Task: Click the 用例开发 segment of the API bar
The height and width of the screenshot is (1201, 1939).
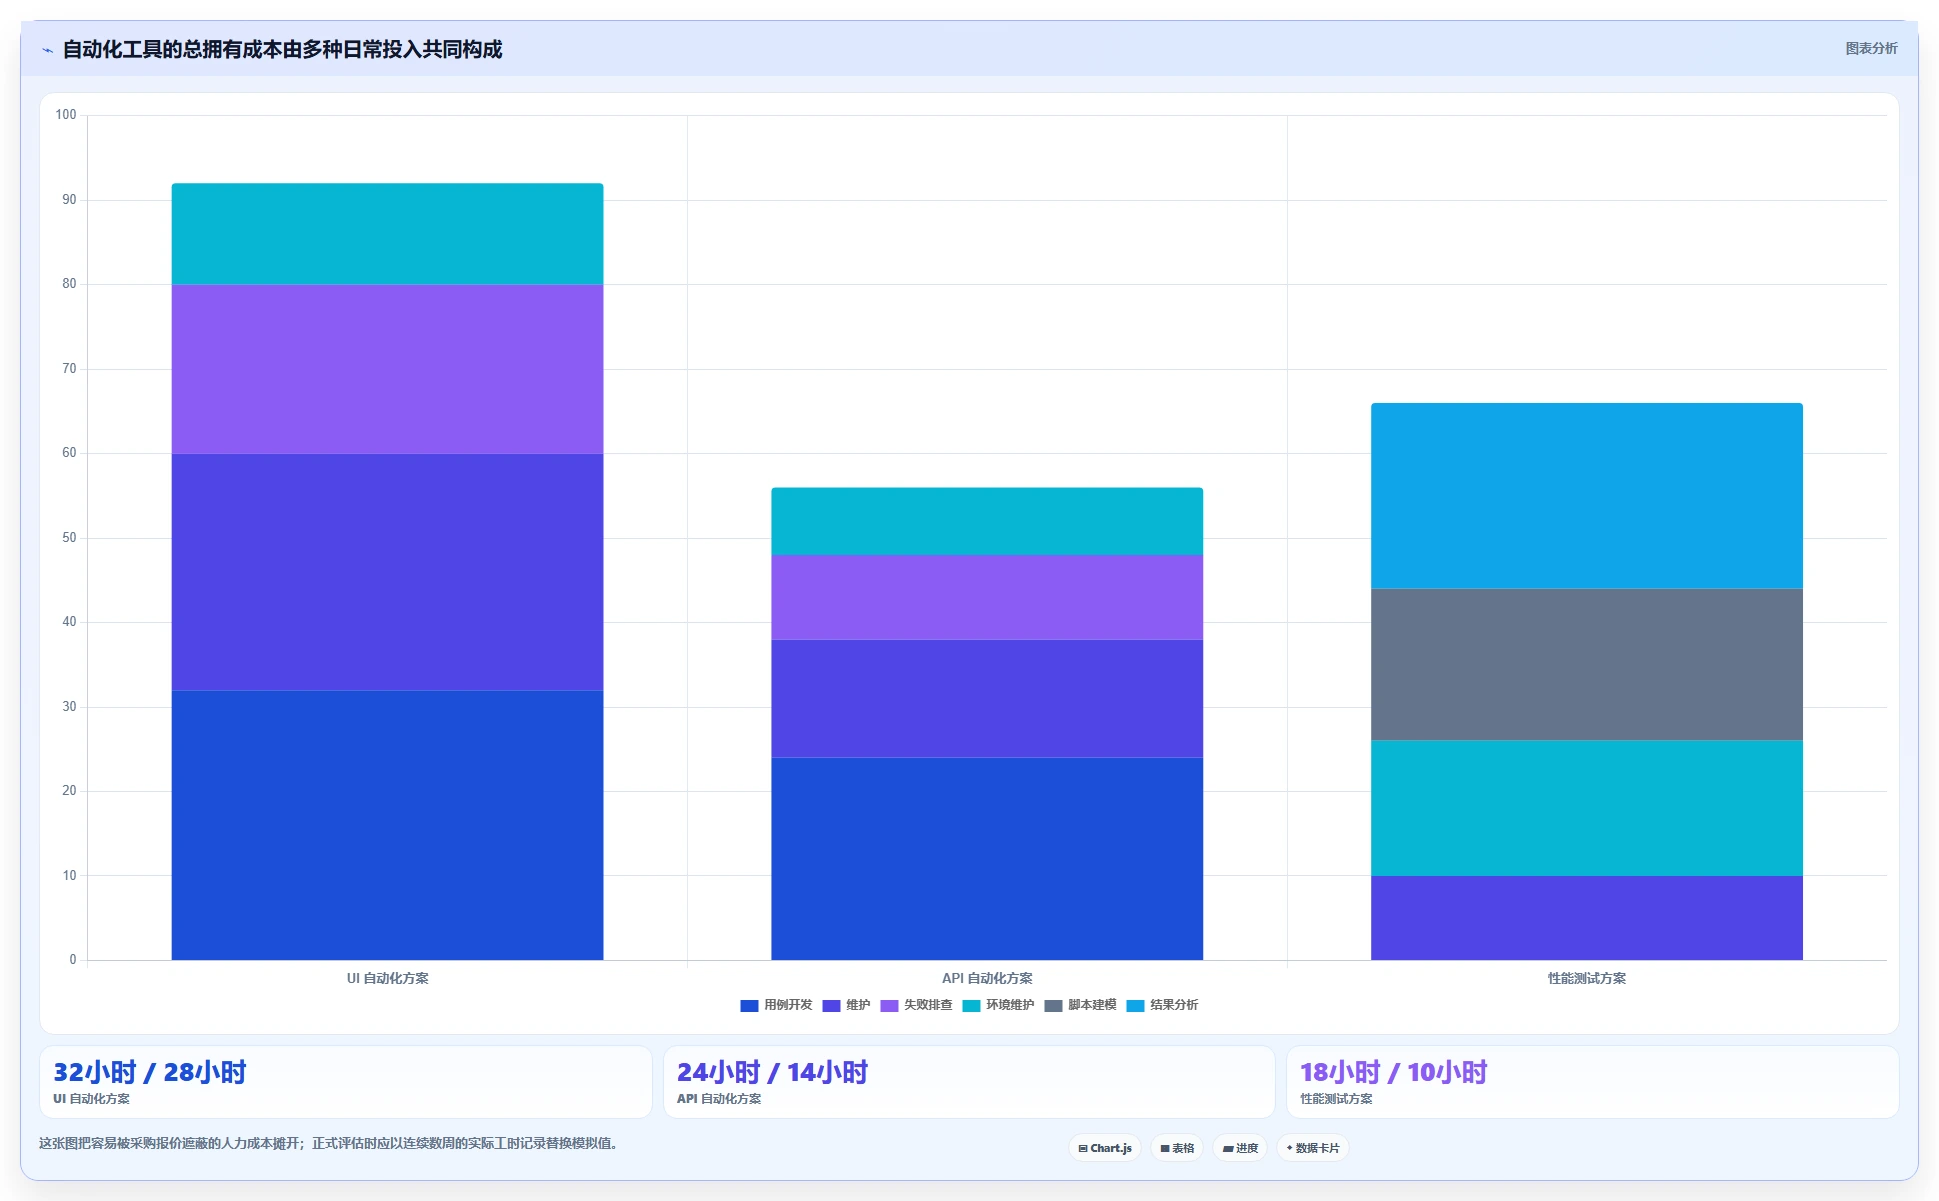Action: [987, 859]
